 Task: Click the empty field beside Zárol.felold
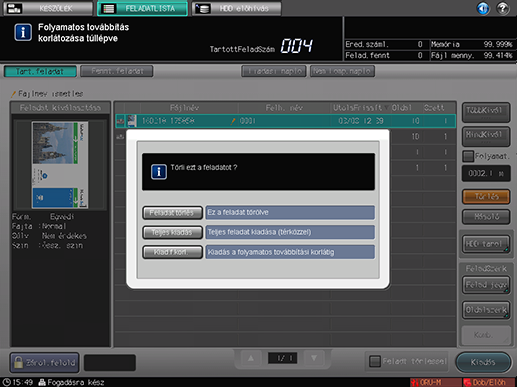(110, 363)
